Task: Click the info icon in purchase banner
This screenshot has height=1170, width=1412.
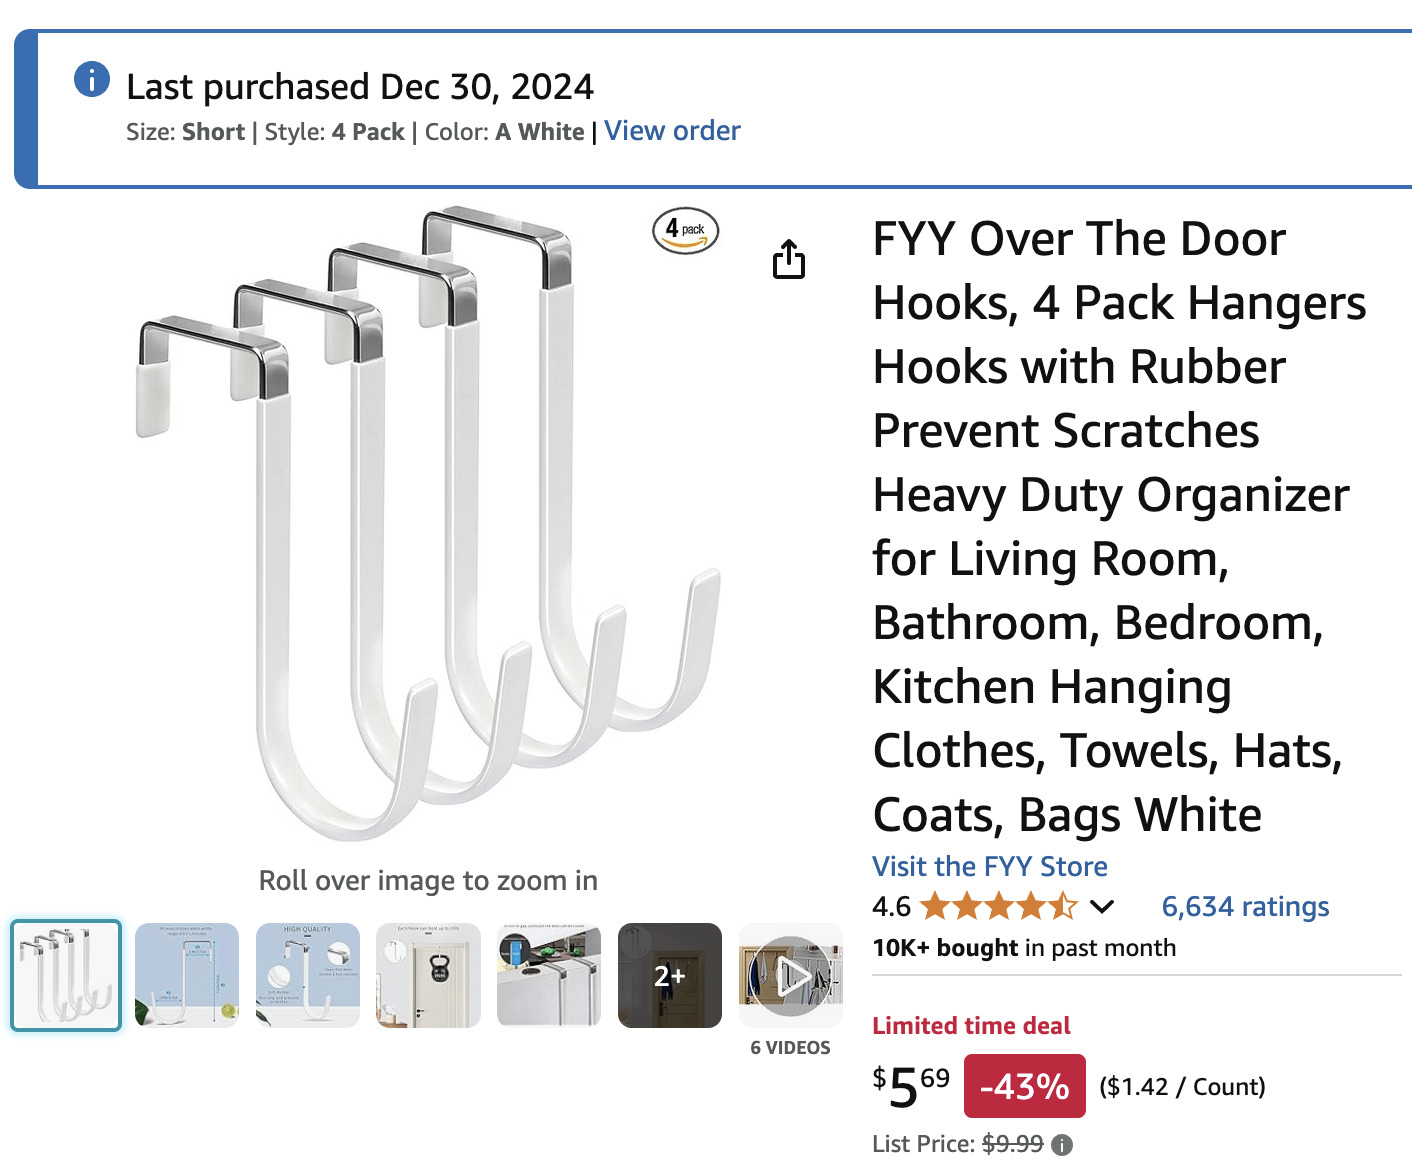Action: [92, 79]
